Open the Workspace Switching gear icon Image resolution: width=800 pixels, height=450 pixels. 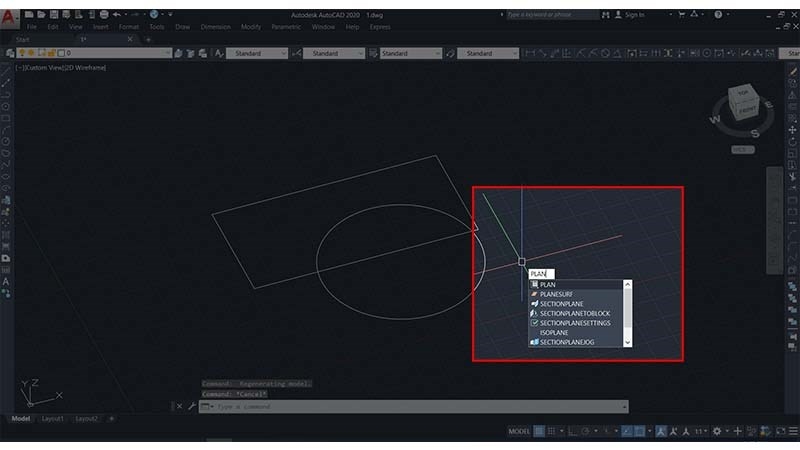click(716, 432)
